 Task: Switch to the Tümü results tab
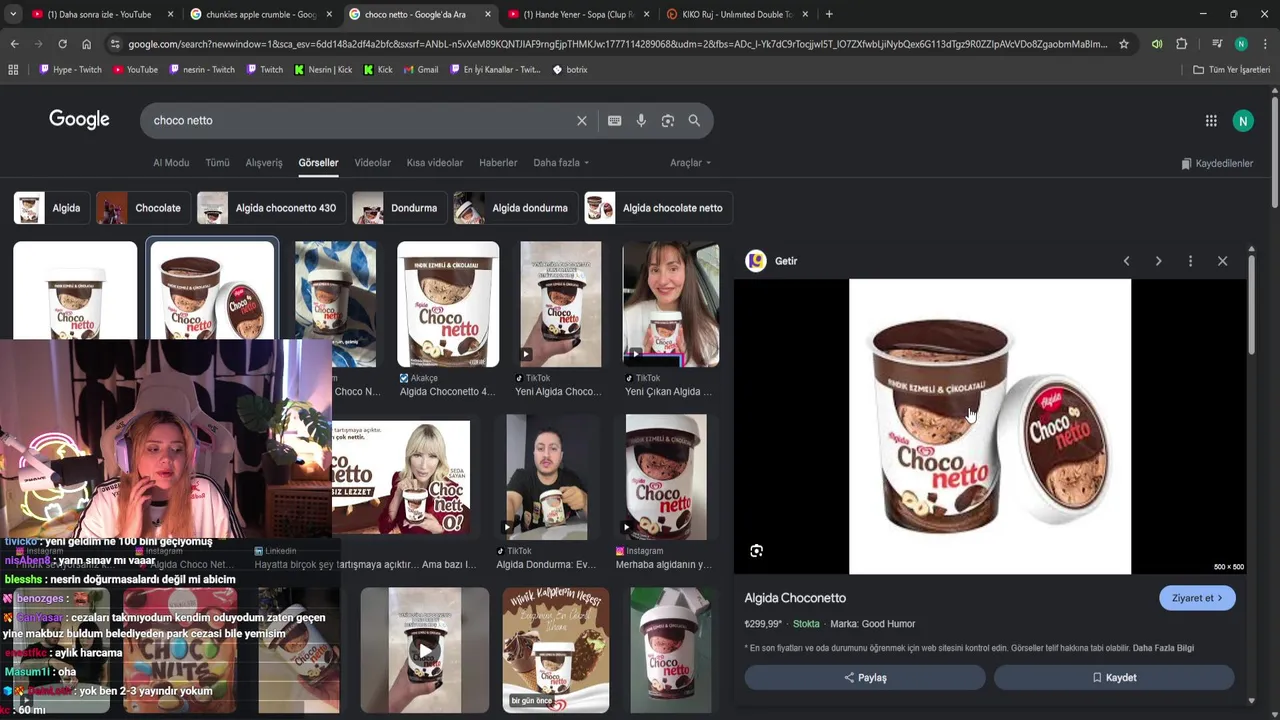pyautogui.click(x=217, y=163)
